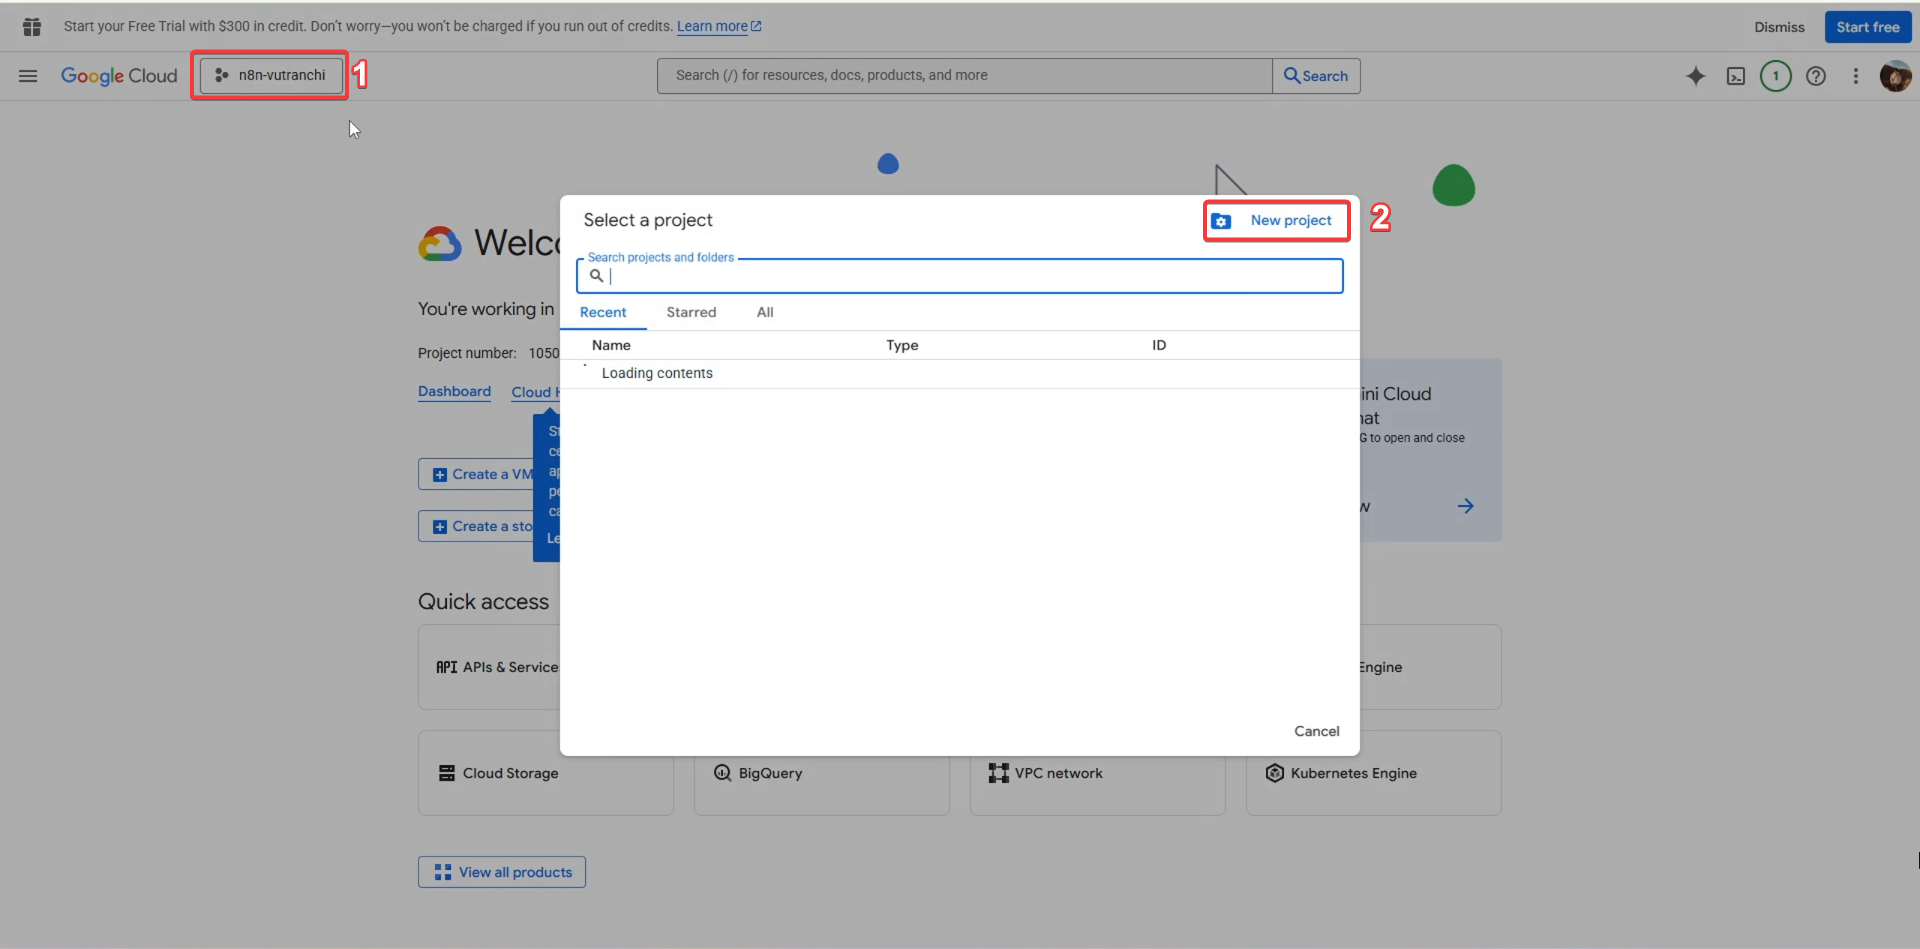Open the Cloud Storage quick access card
Screen dimensions: 1920x949
546,773
